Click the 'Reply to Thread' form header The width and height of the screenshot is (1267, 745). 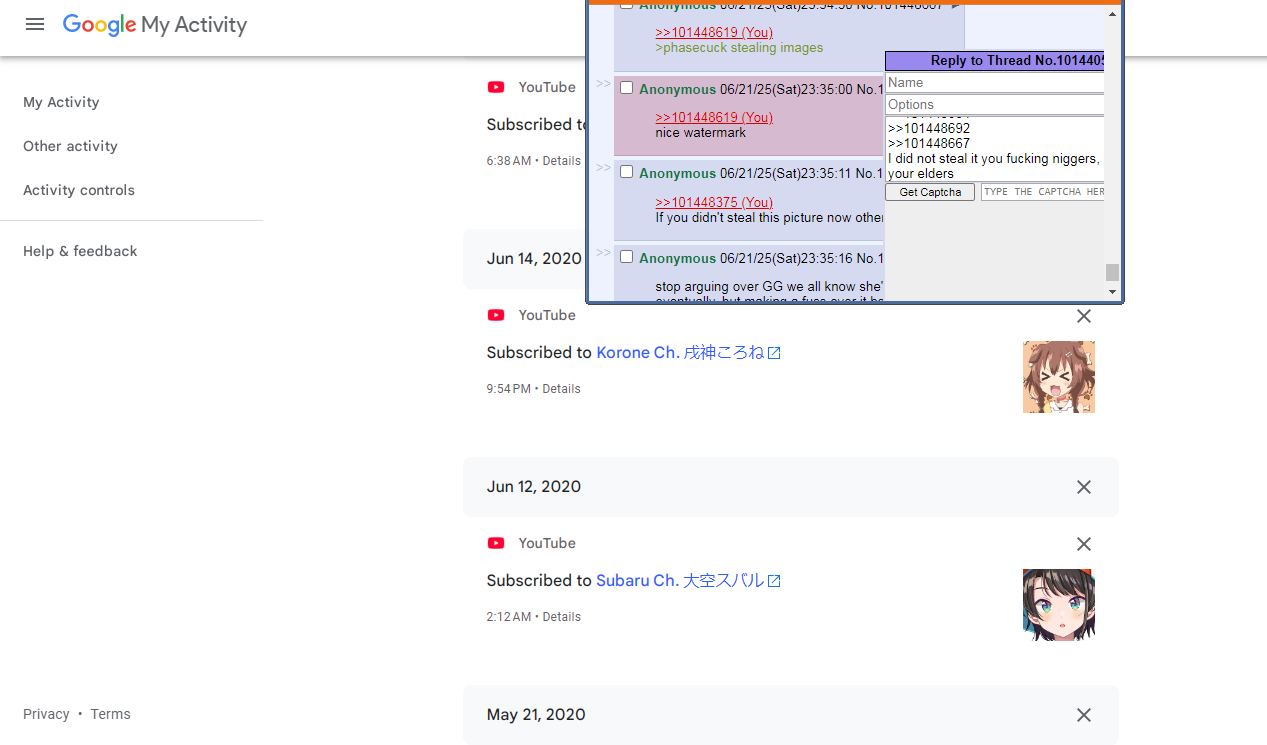pos(995,61)
